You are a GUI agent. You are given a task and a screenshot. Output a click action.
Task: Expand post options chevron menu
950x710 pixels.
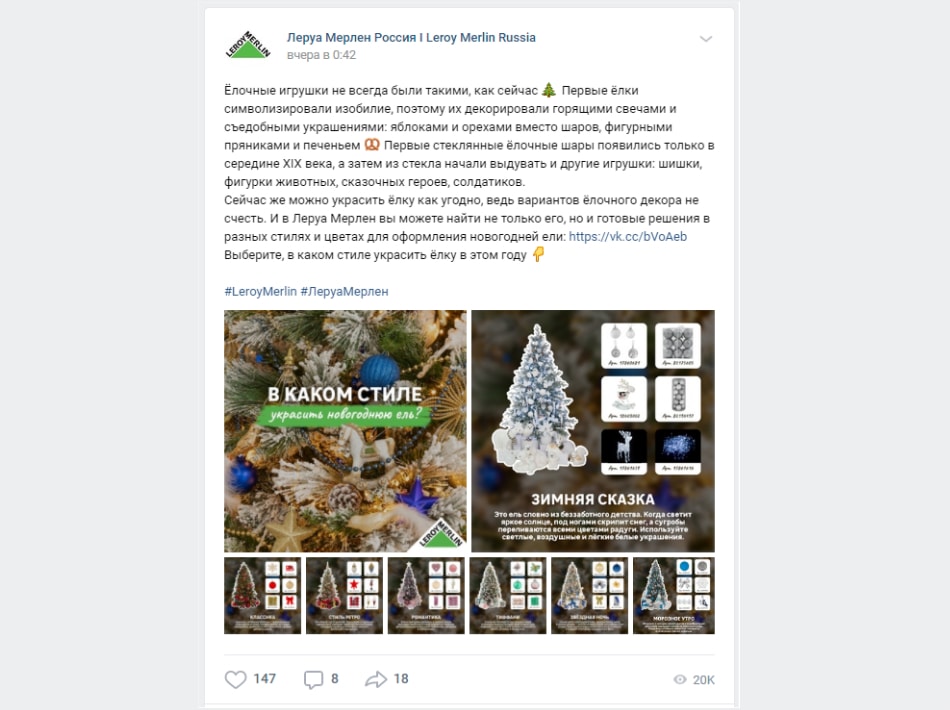706,39
